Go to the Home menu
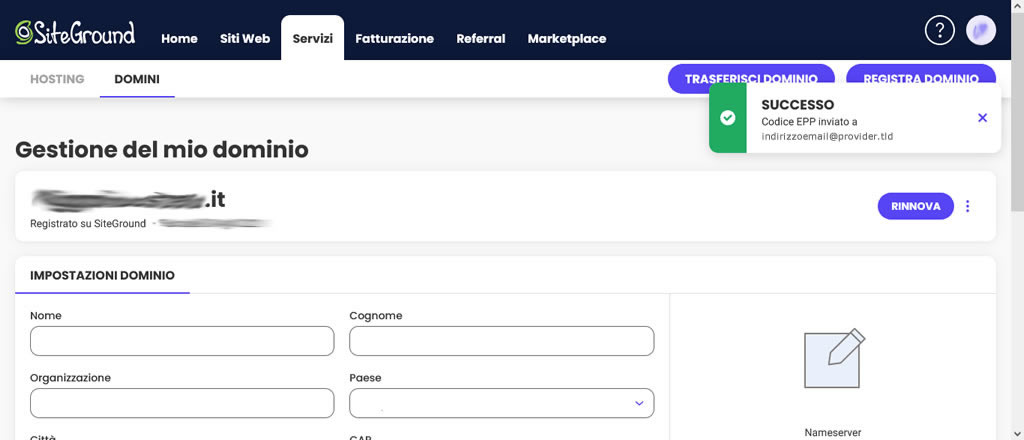This screenshot has height=440, width=1024. coord(180,39)
